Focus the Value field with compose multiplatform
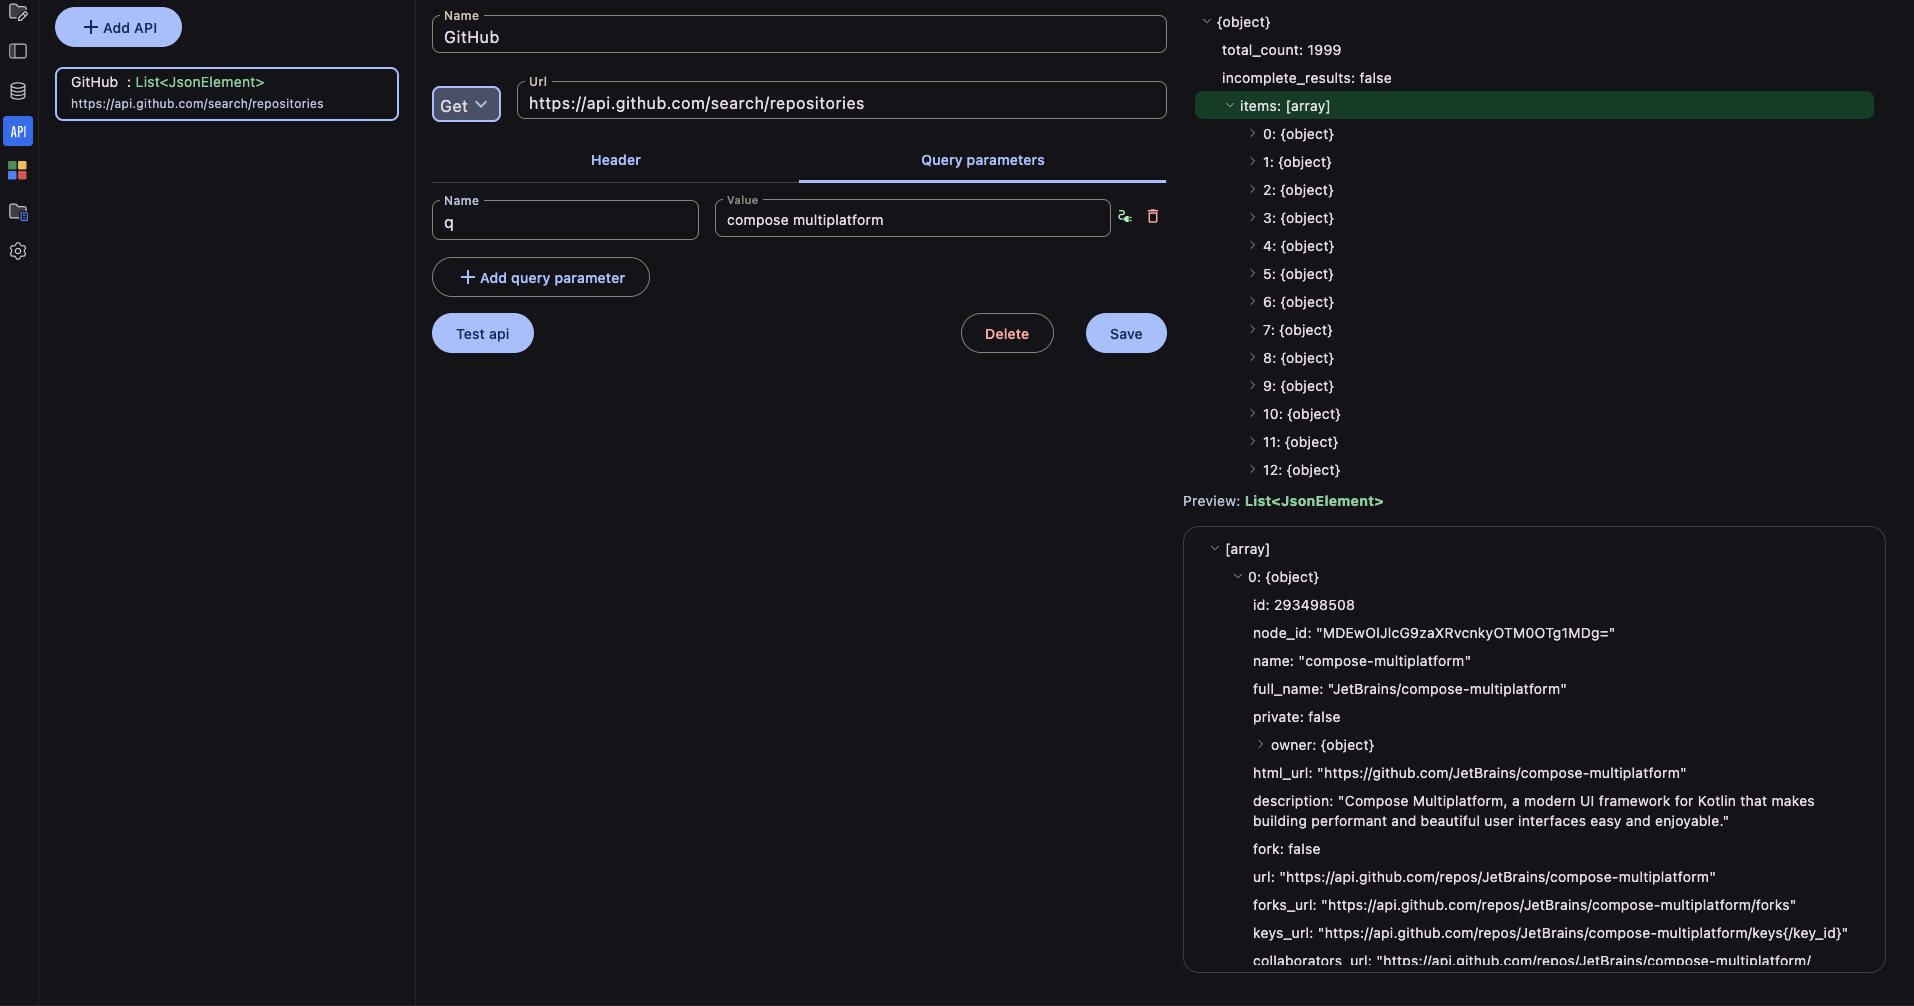1914x1006 pixels. pos(912,220)
